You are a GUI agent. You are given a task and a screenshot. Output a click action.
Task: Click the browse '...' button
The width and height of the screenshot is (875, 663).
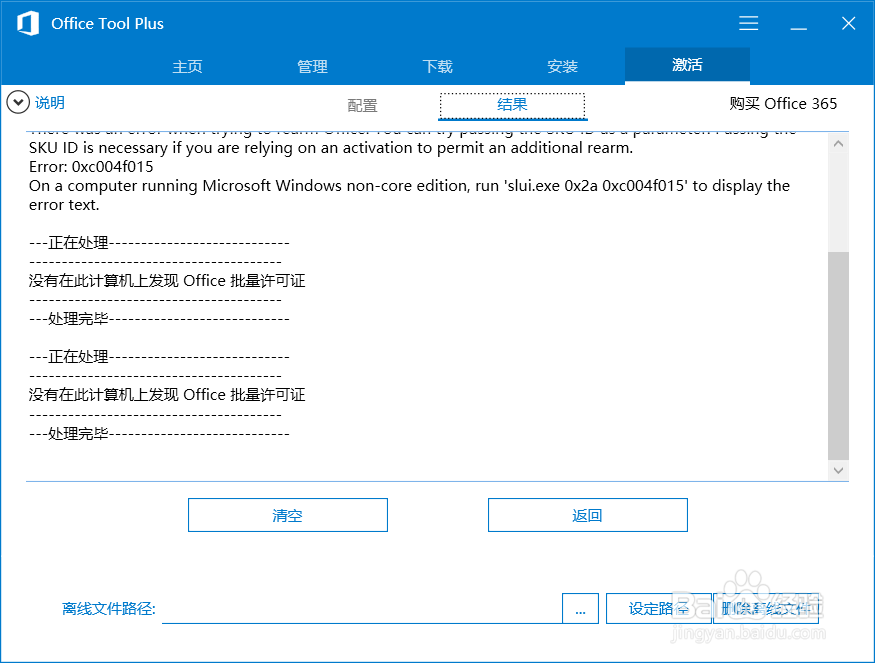click(580, 608)
